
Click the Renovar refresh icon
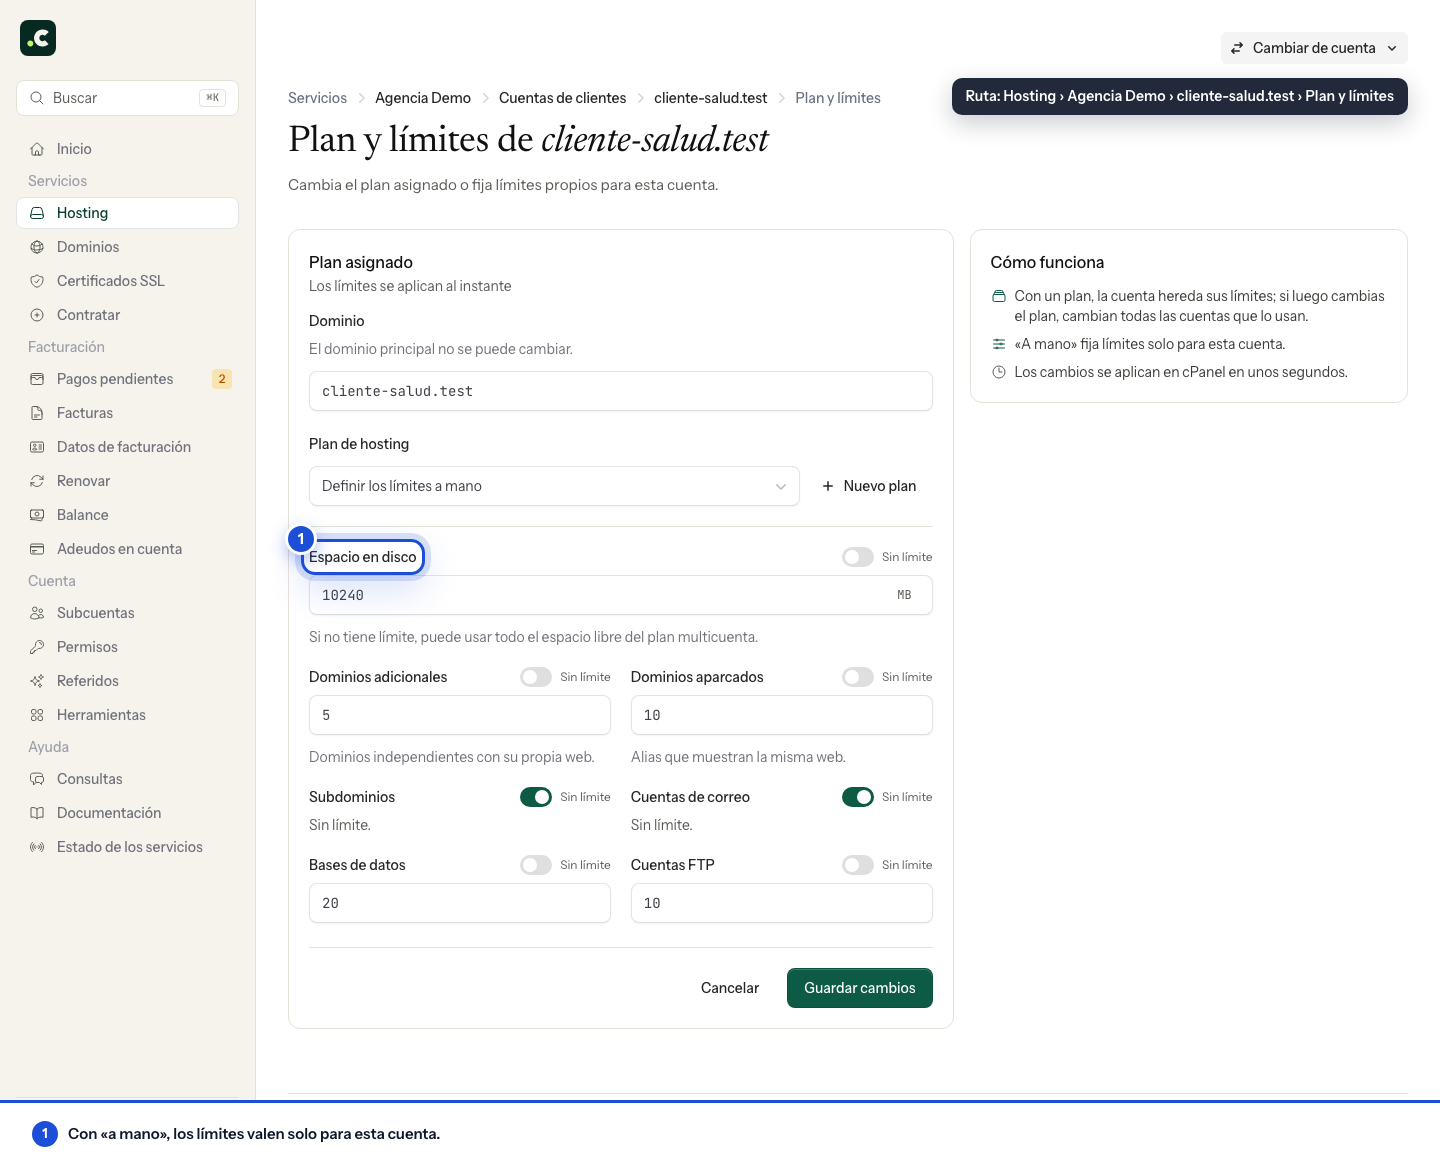tap(37, 481)
